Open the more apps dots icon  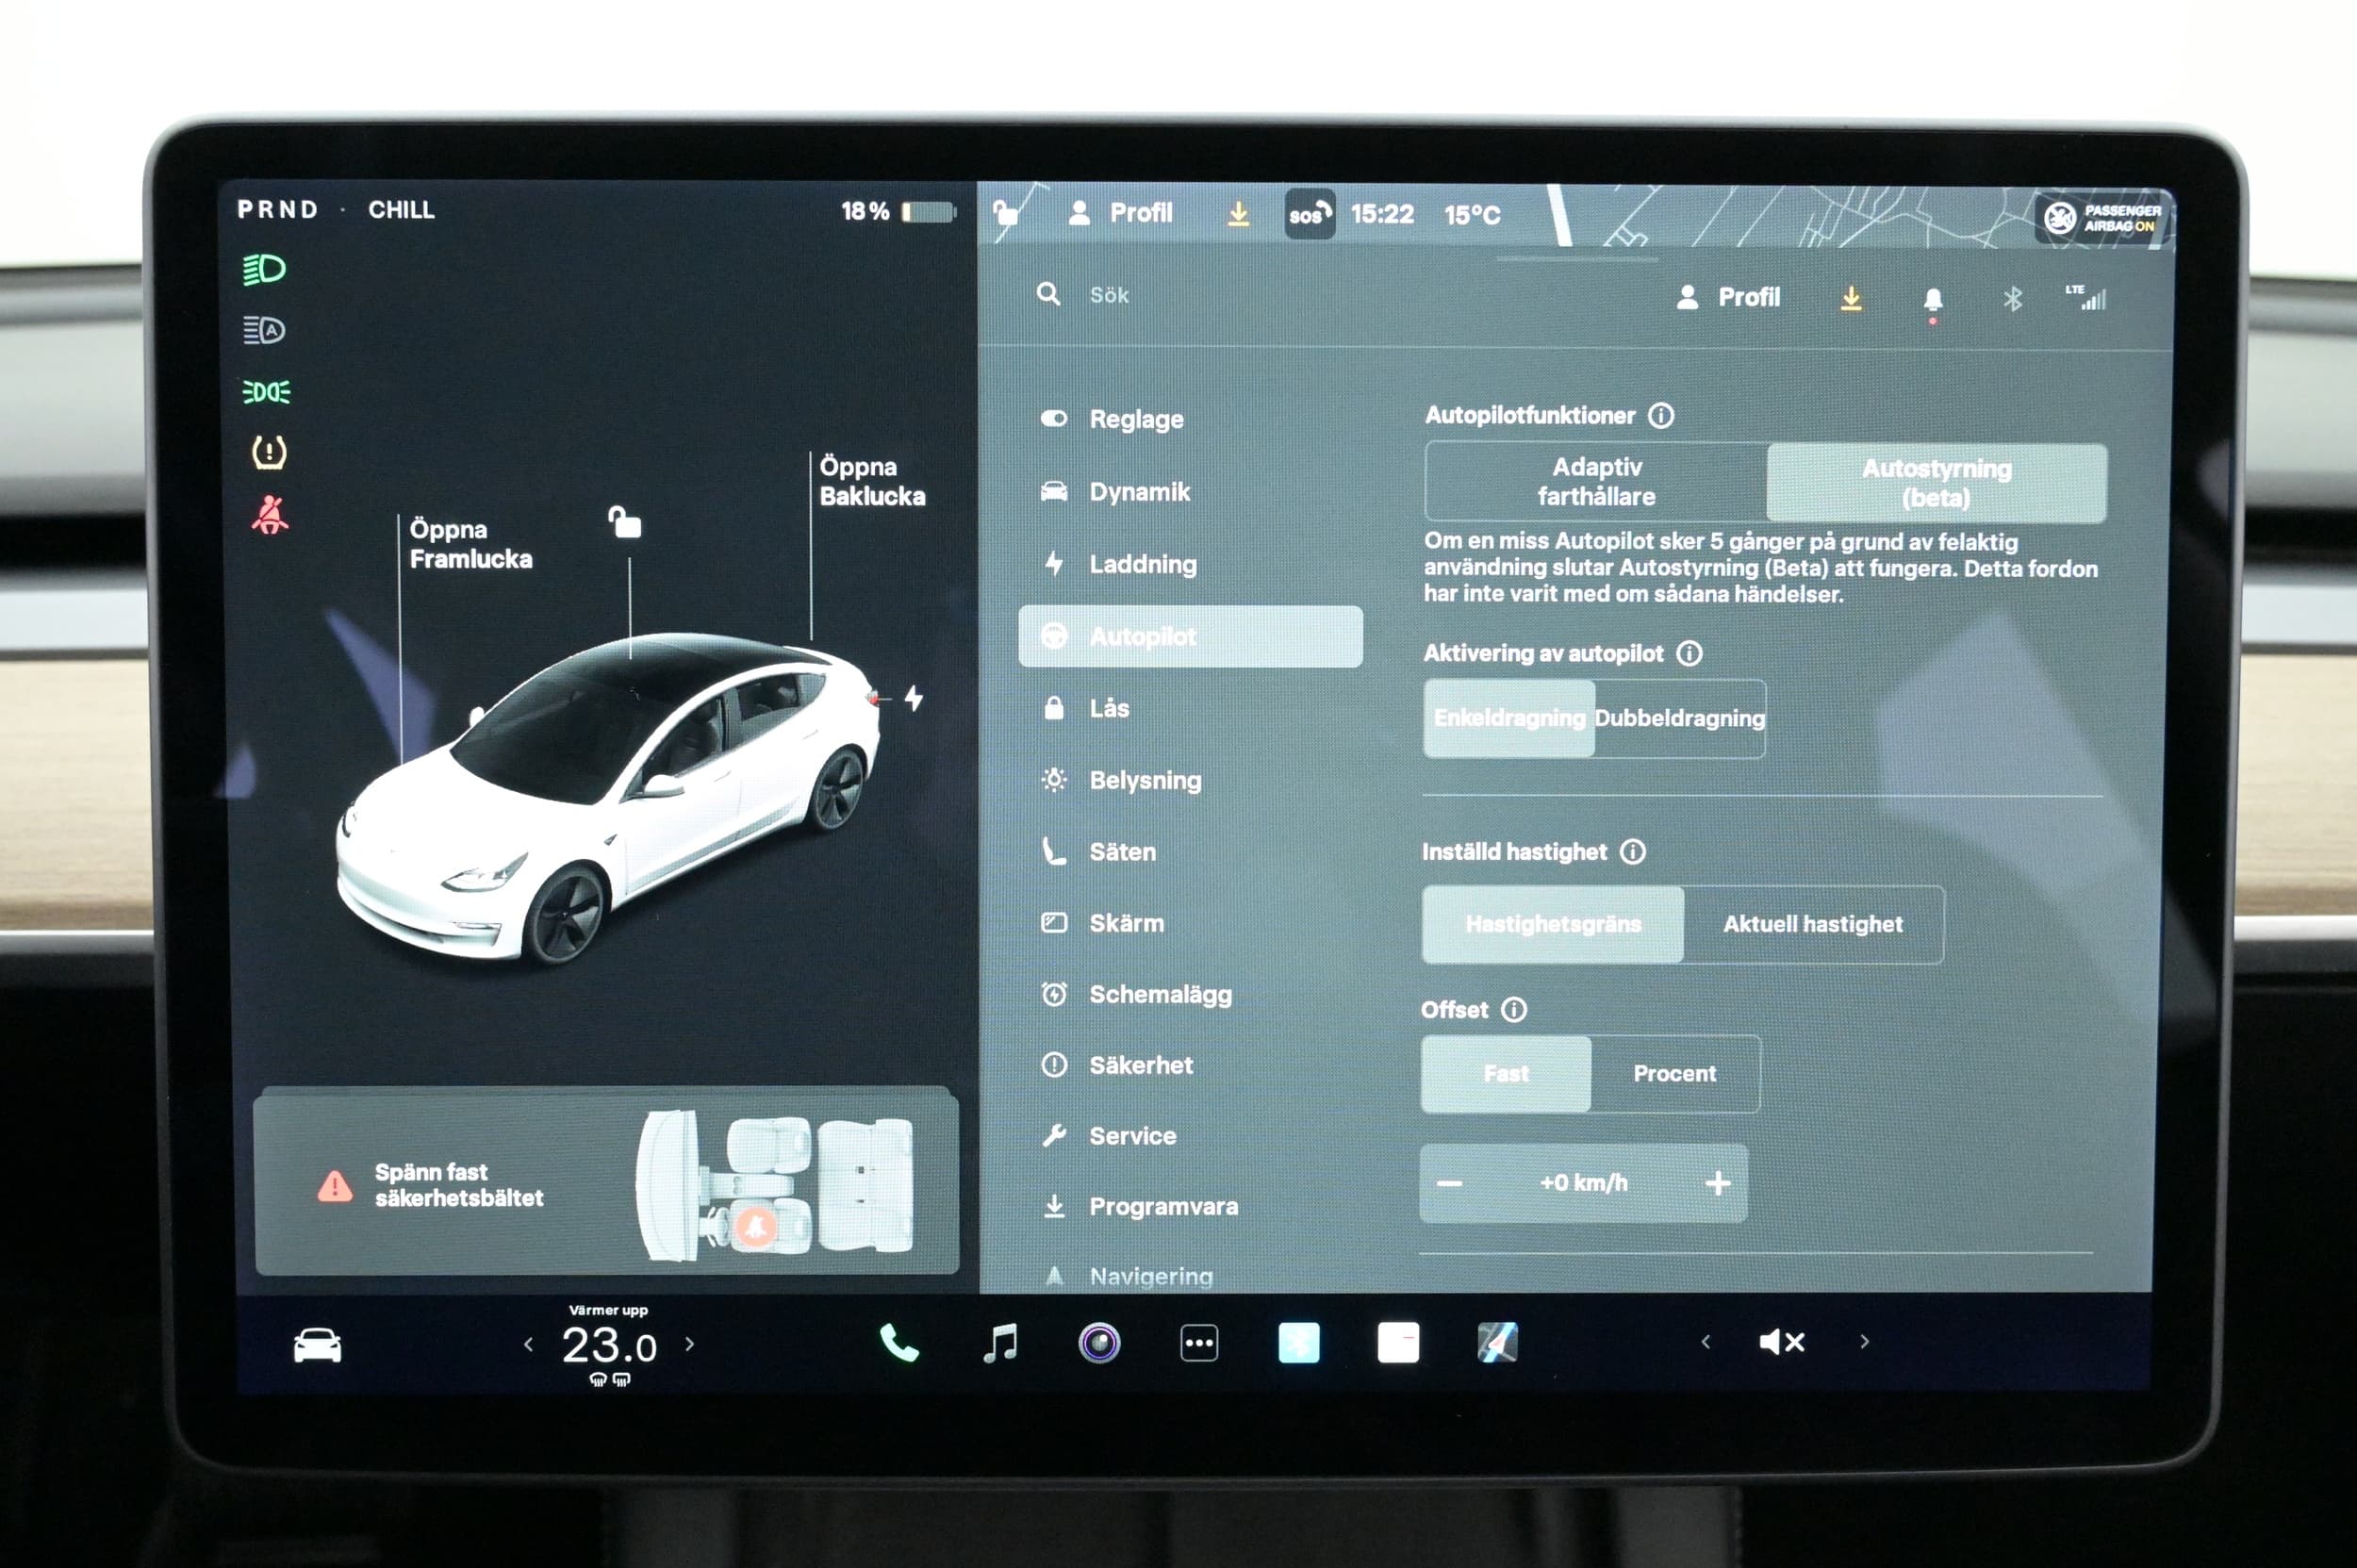(x=1198, y=1343)
